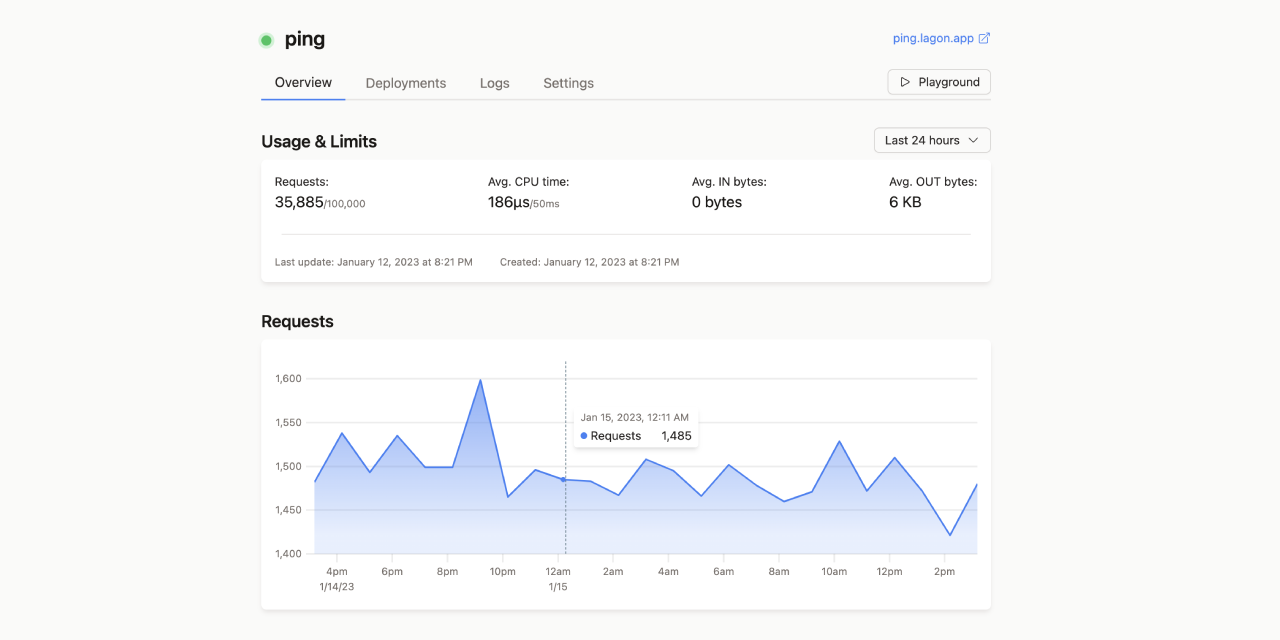The image size is (1280, 640).
Task: Click the external link icon next to ping.lagon.app
Action: (x=984, y=38)
